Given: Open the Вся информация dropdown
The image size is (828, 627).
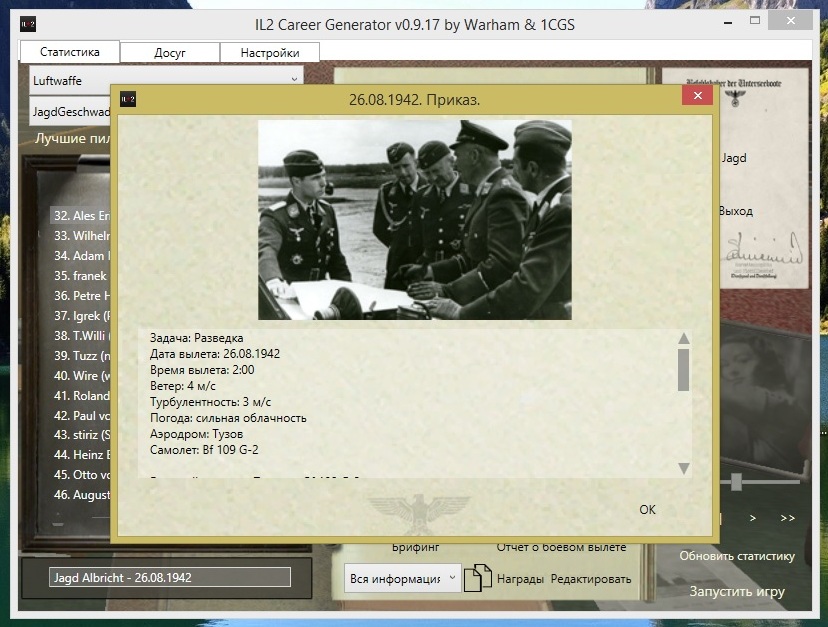Looking at the screenshot, I should (402, 578).
